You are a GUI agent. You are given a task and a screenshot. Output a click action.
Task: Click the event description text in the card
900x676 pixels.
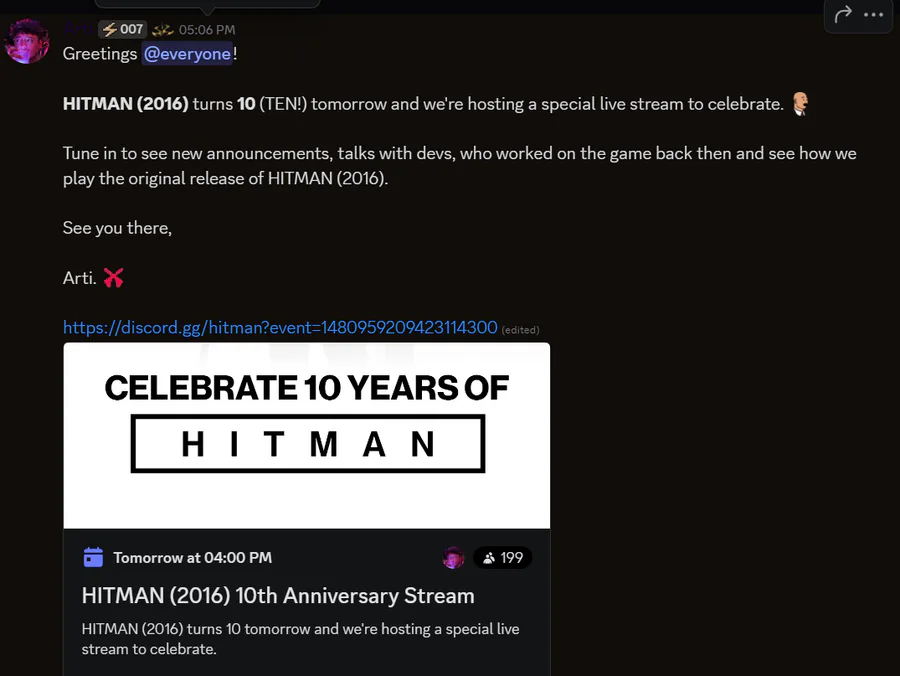click(300, 639)
